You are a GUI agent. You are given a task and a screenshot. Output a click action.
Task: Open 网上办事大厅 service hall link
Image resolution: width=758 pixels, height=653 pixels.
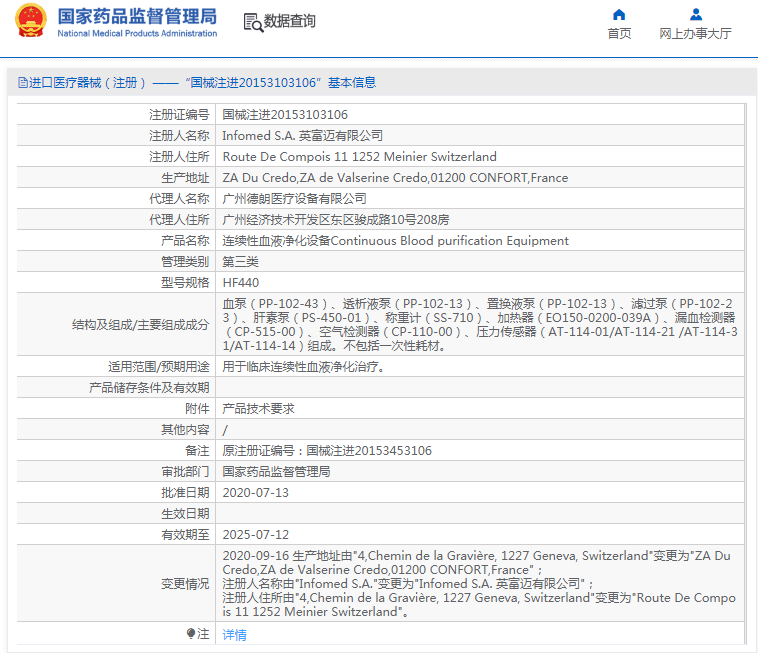pos(695,33)
